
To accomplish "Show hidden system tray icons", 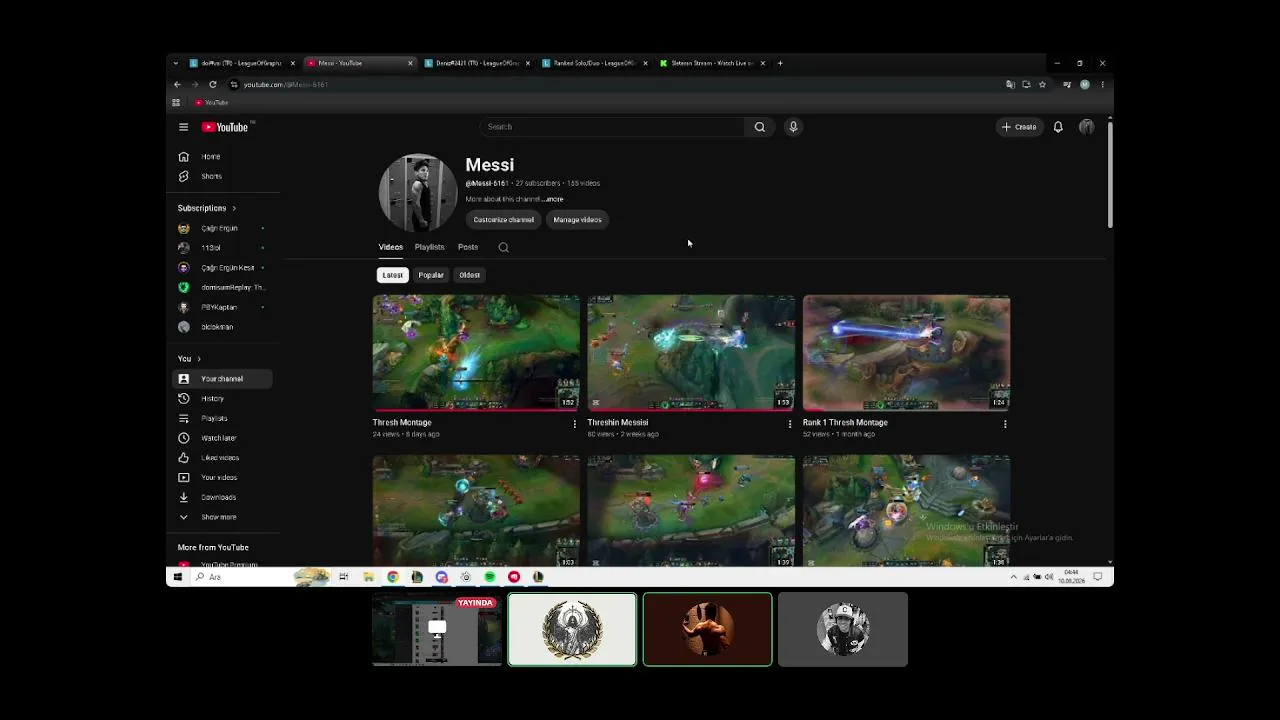I will [x=1014, y=577].
